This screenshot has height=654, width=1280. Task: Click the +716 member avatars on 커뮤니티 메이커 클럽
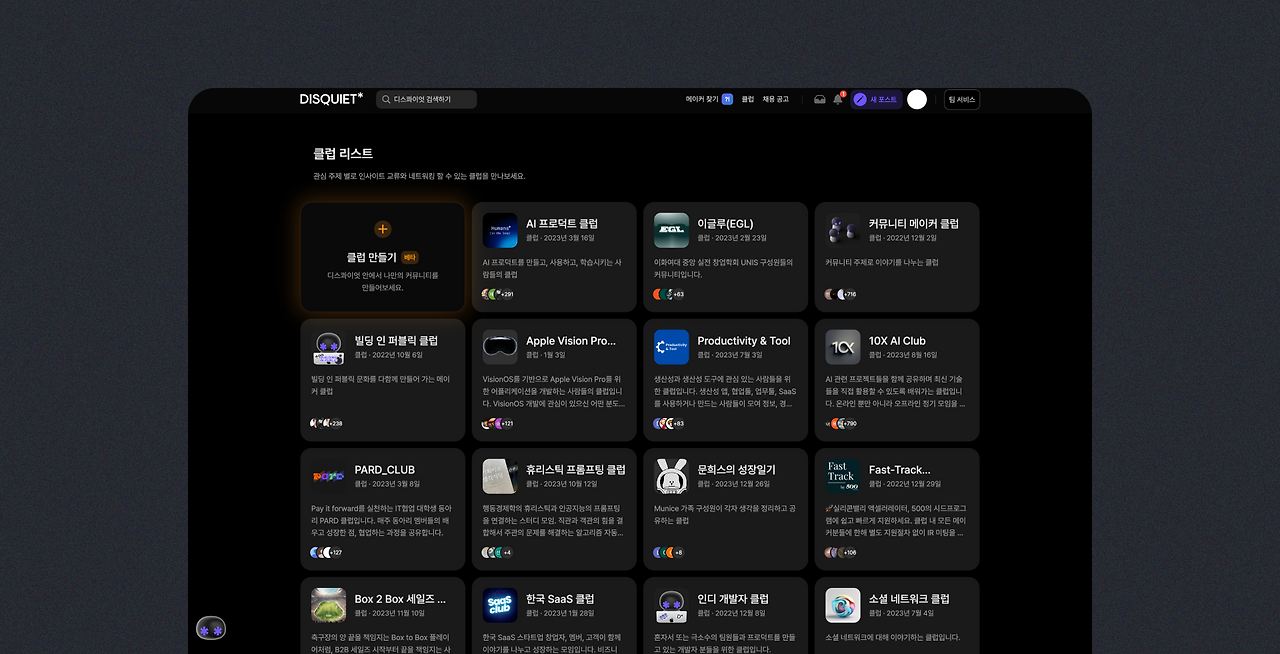point(841,294)
